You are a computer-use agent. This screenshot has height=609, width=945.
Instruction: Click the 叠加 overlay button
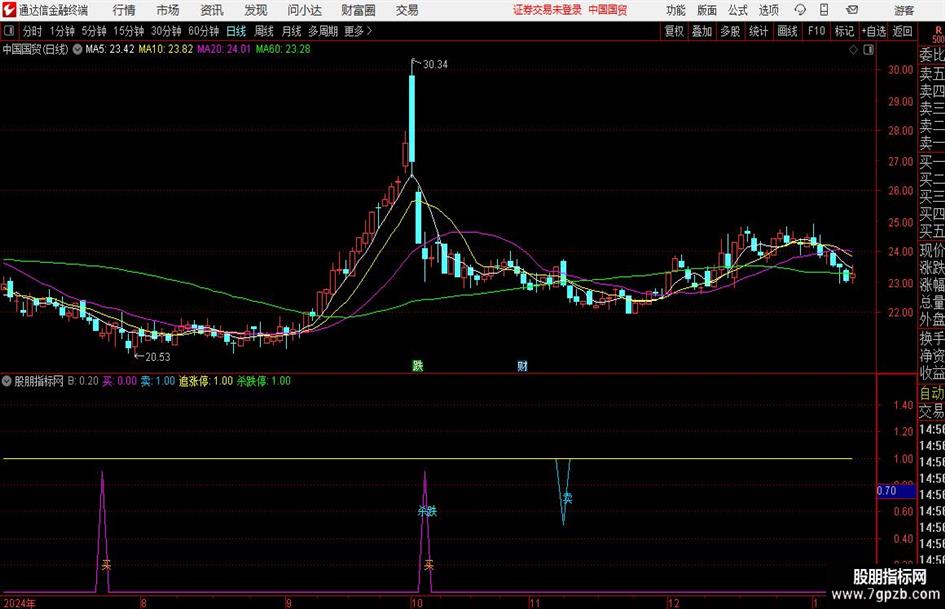tap(702, 31)
